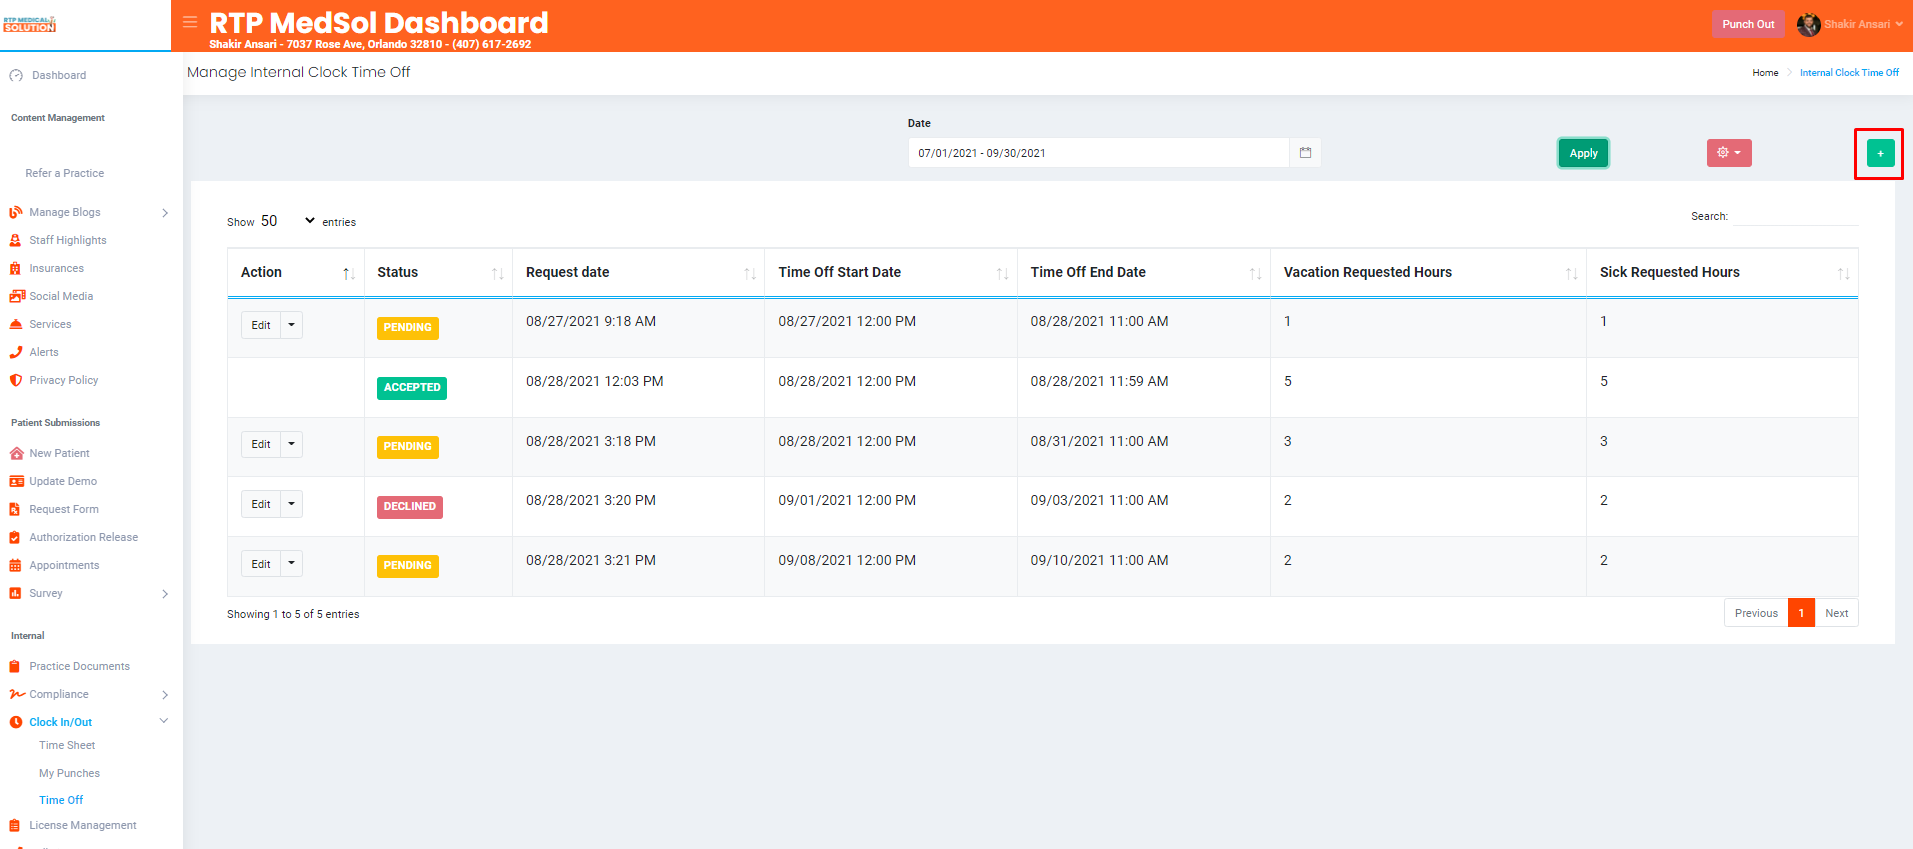Screen dimensions: 1913x849
Task: Click the Punch Out button
Action: [1748, 24]
